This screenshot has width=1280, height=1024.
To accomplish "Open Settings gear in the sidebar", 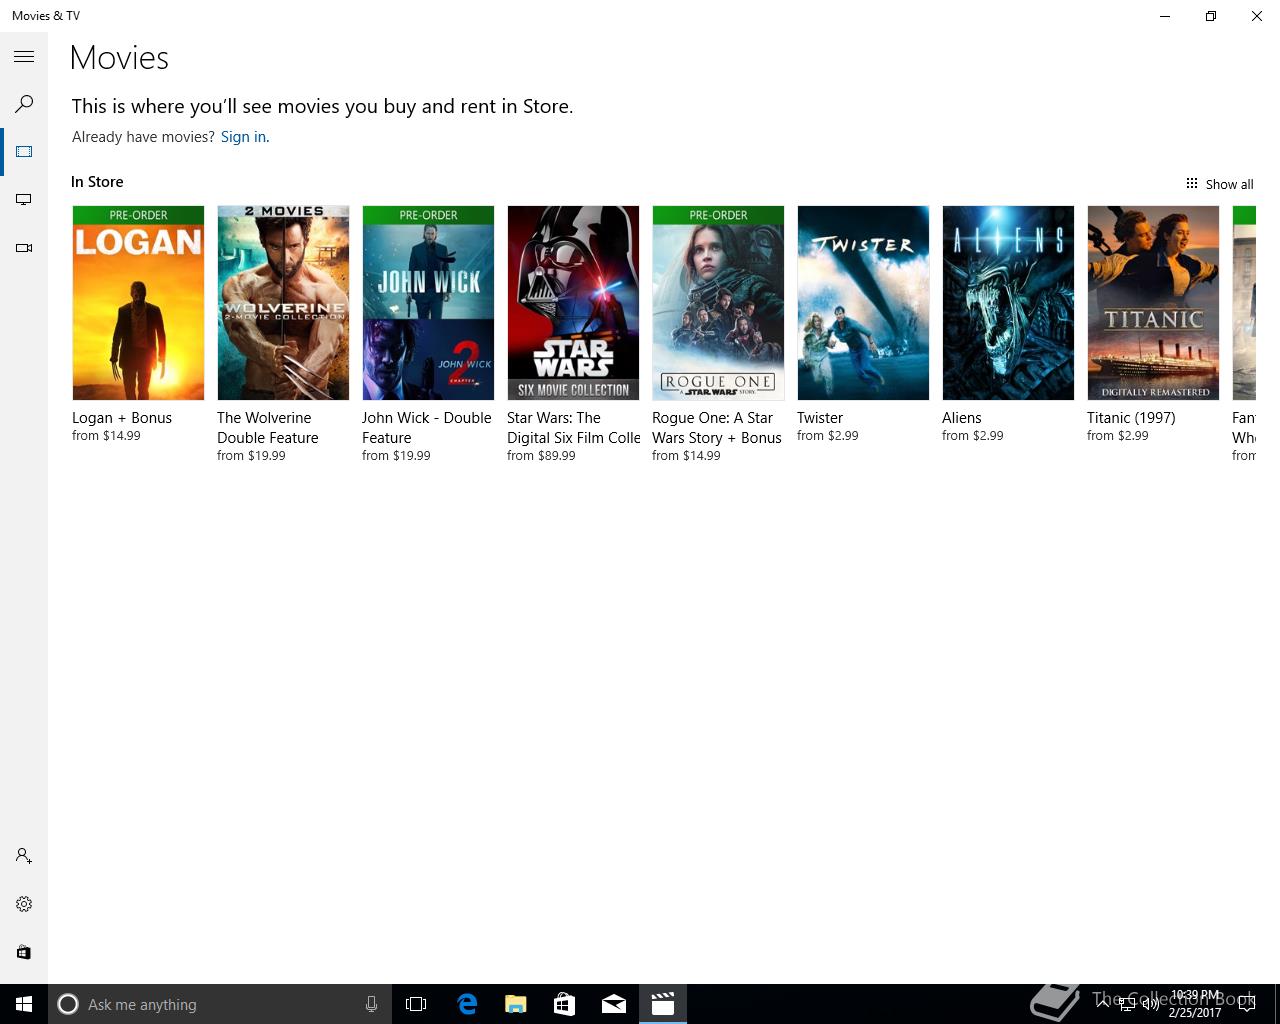I will click(x=24, y=904).
